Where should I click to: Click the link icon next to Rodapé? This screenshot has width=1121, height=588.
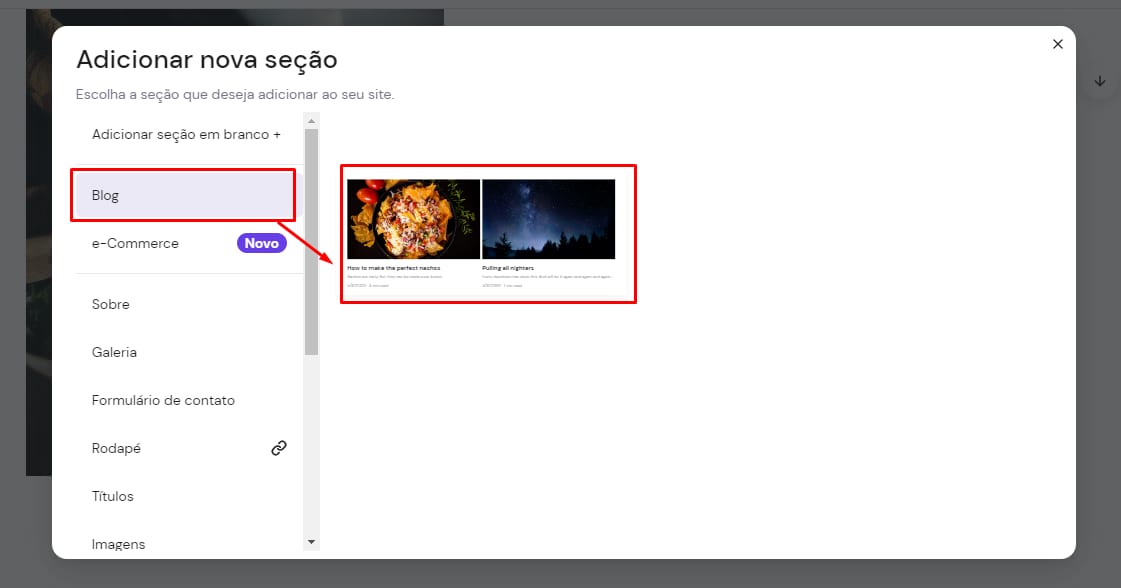point(279,448)
